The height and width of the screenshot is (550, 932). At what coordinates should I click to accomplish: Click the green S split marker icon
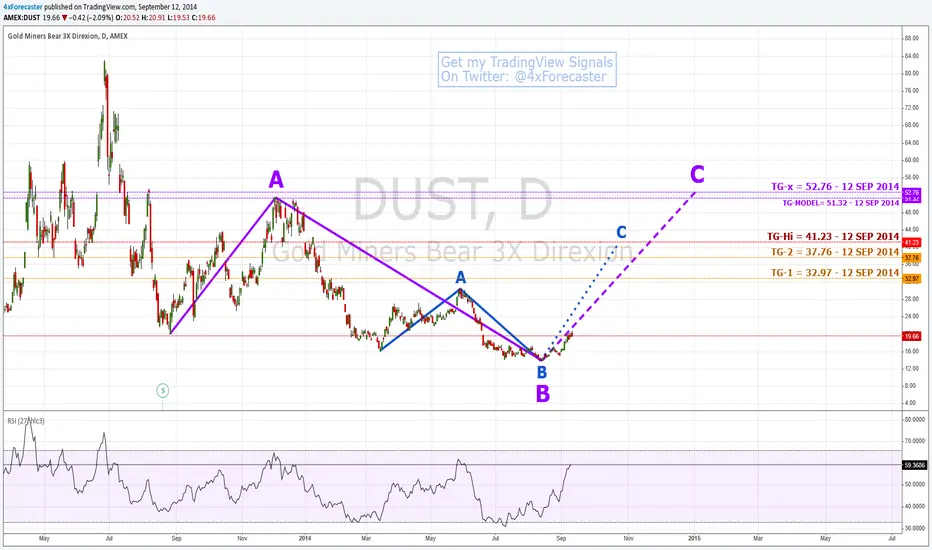(x=162, y=391)
